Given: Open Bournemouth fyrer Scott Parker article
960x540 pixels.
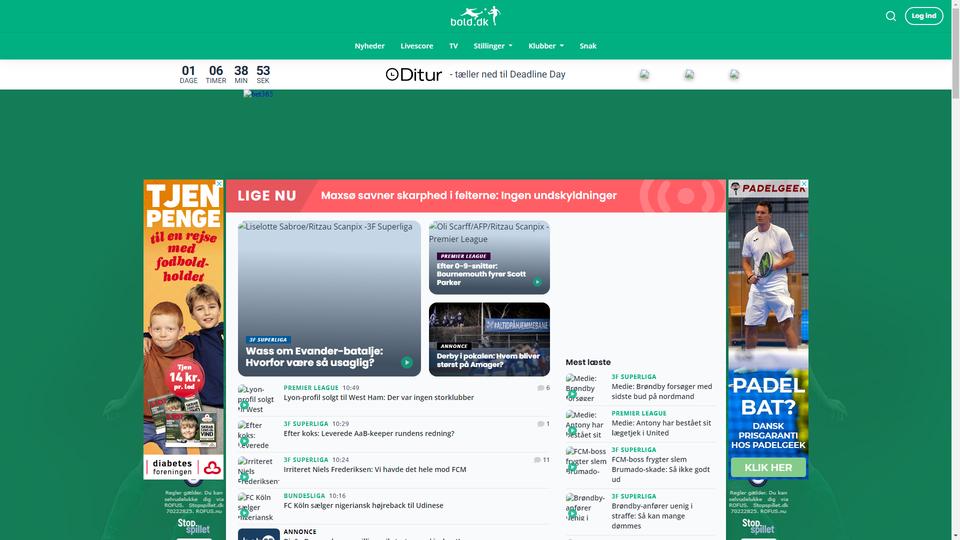Looking at the screenshot, I should pos(481,274).
